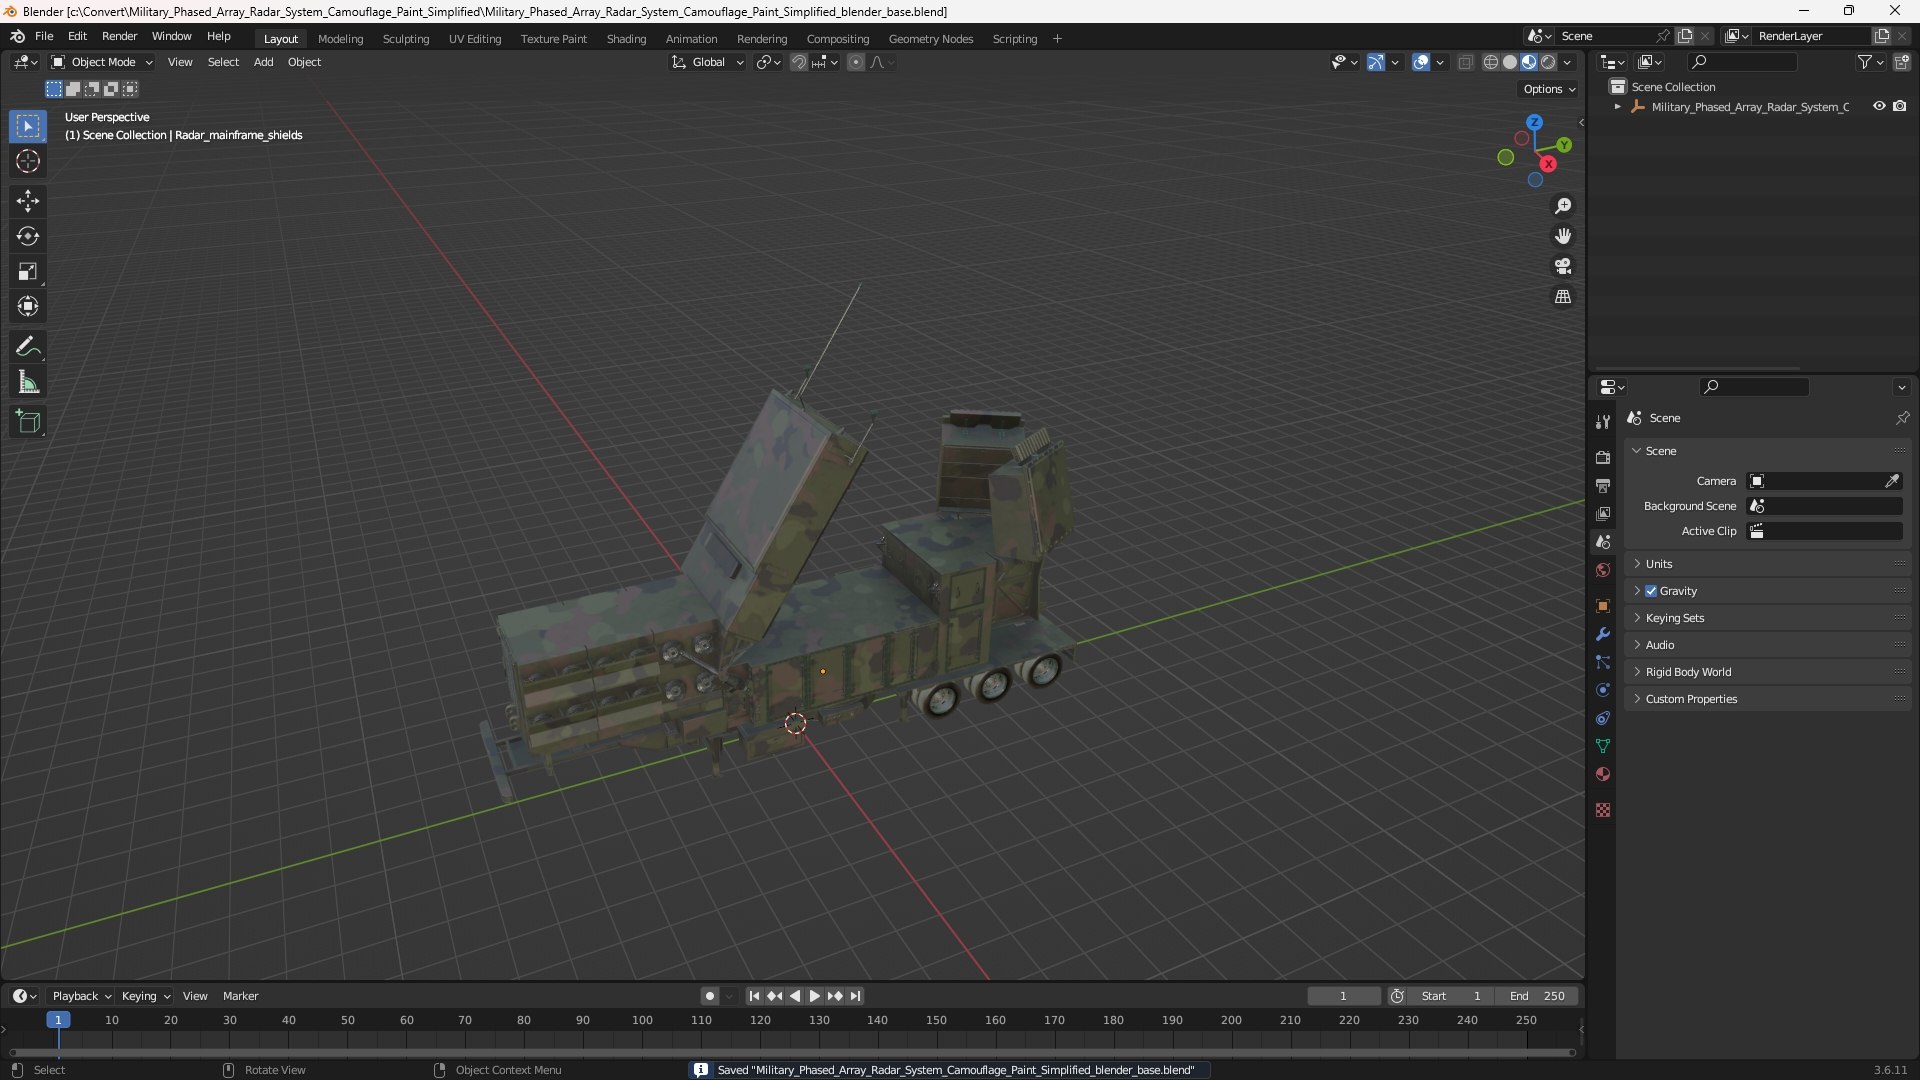Open the Object Mode dropdown
Screen dimensions: 1920x1080
(x=102, y=62)
